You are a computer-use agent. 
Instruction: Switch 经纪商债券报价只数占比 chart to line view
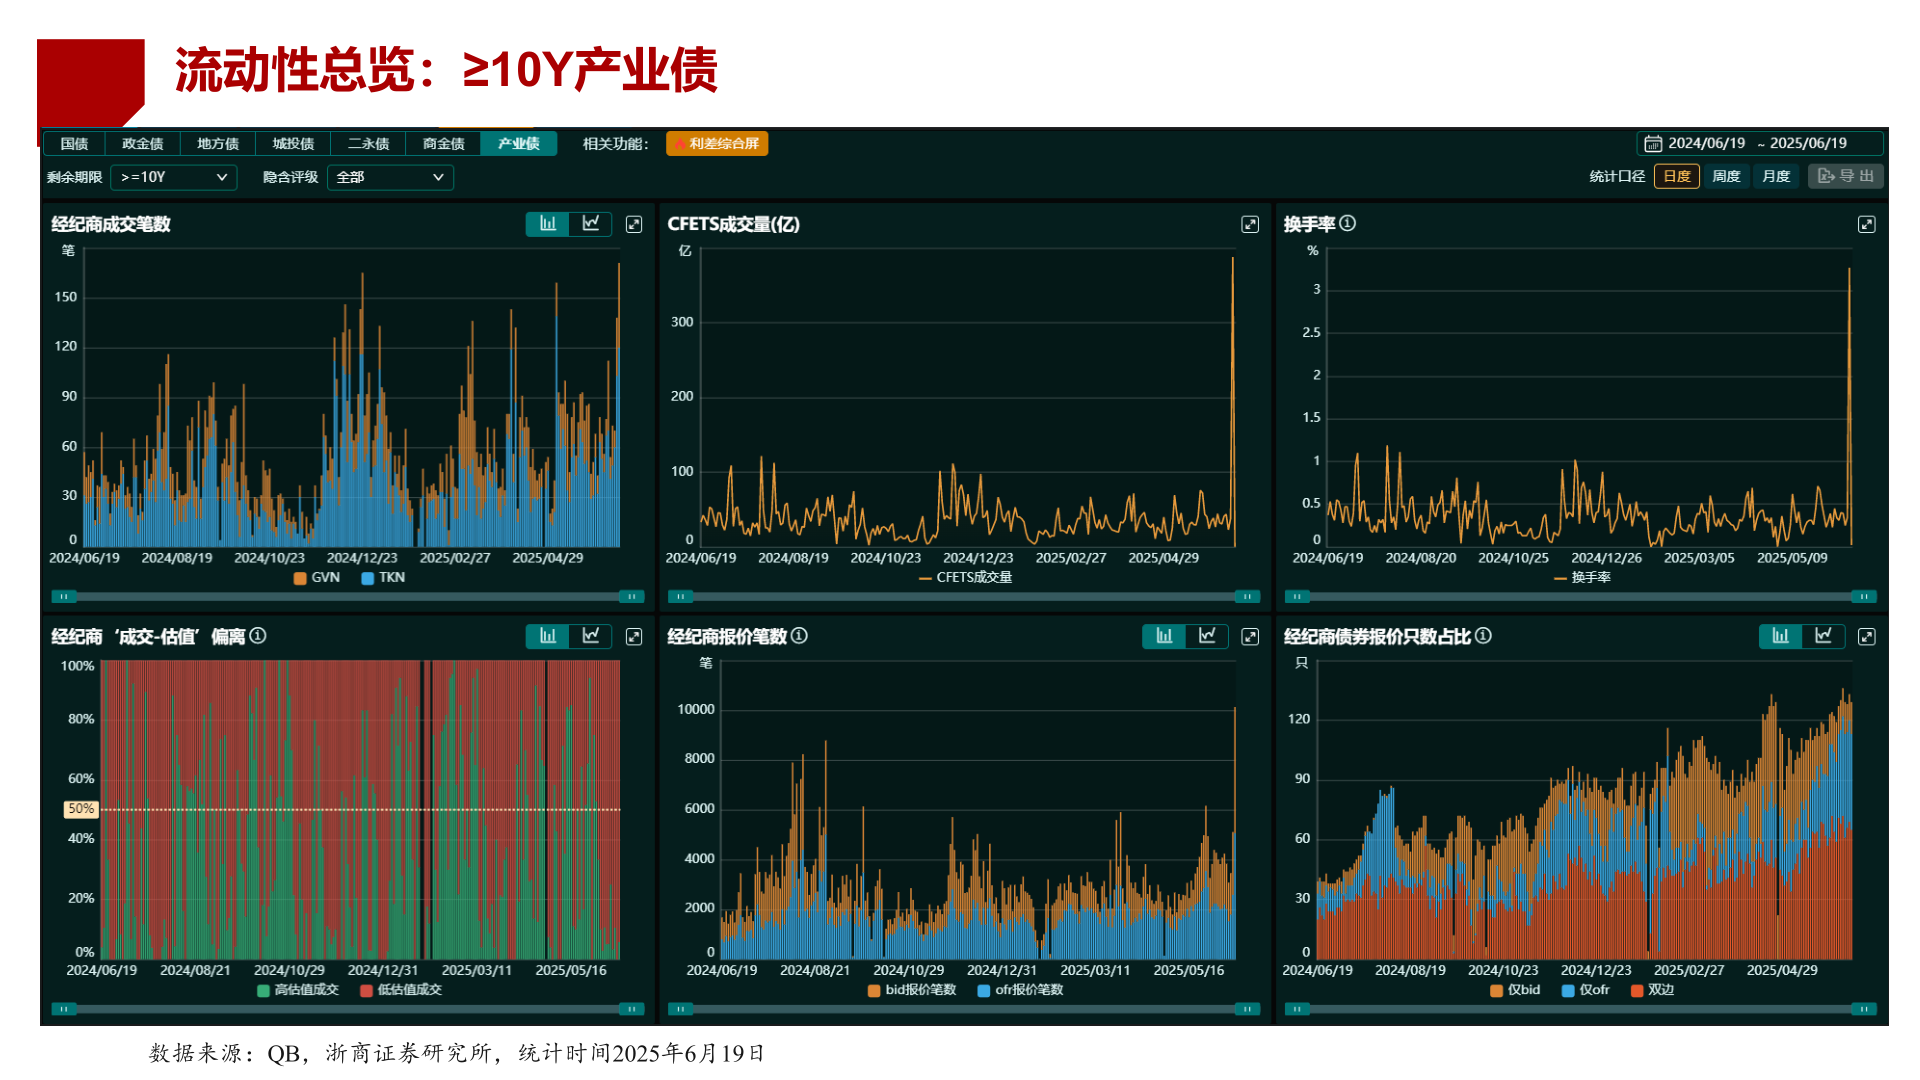click(x=1823, y=636)
